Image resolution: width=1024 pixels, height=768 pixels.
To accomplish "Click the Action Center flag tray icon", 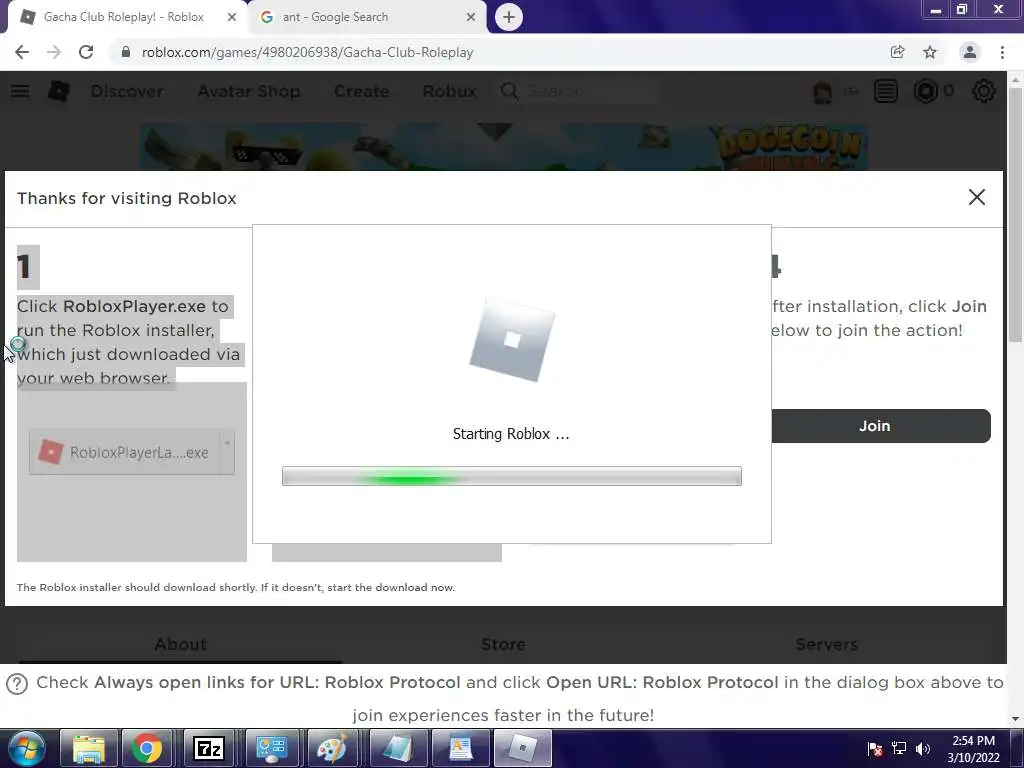I will (x=875, y=749).
